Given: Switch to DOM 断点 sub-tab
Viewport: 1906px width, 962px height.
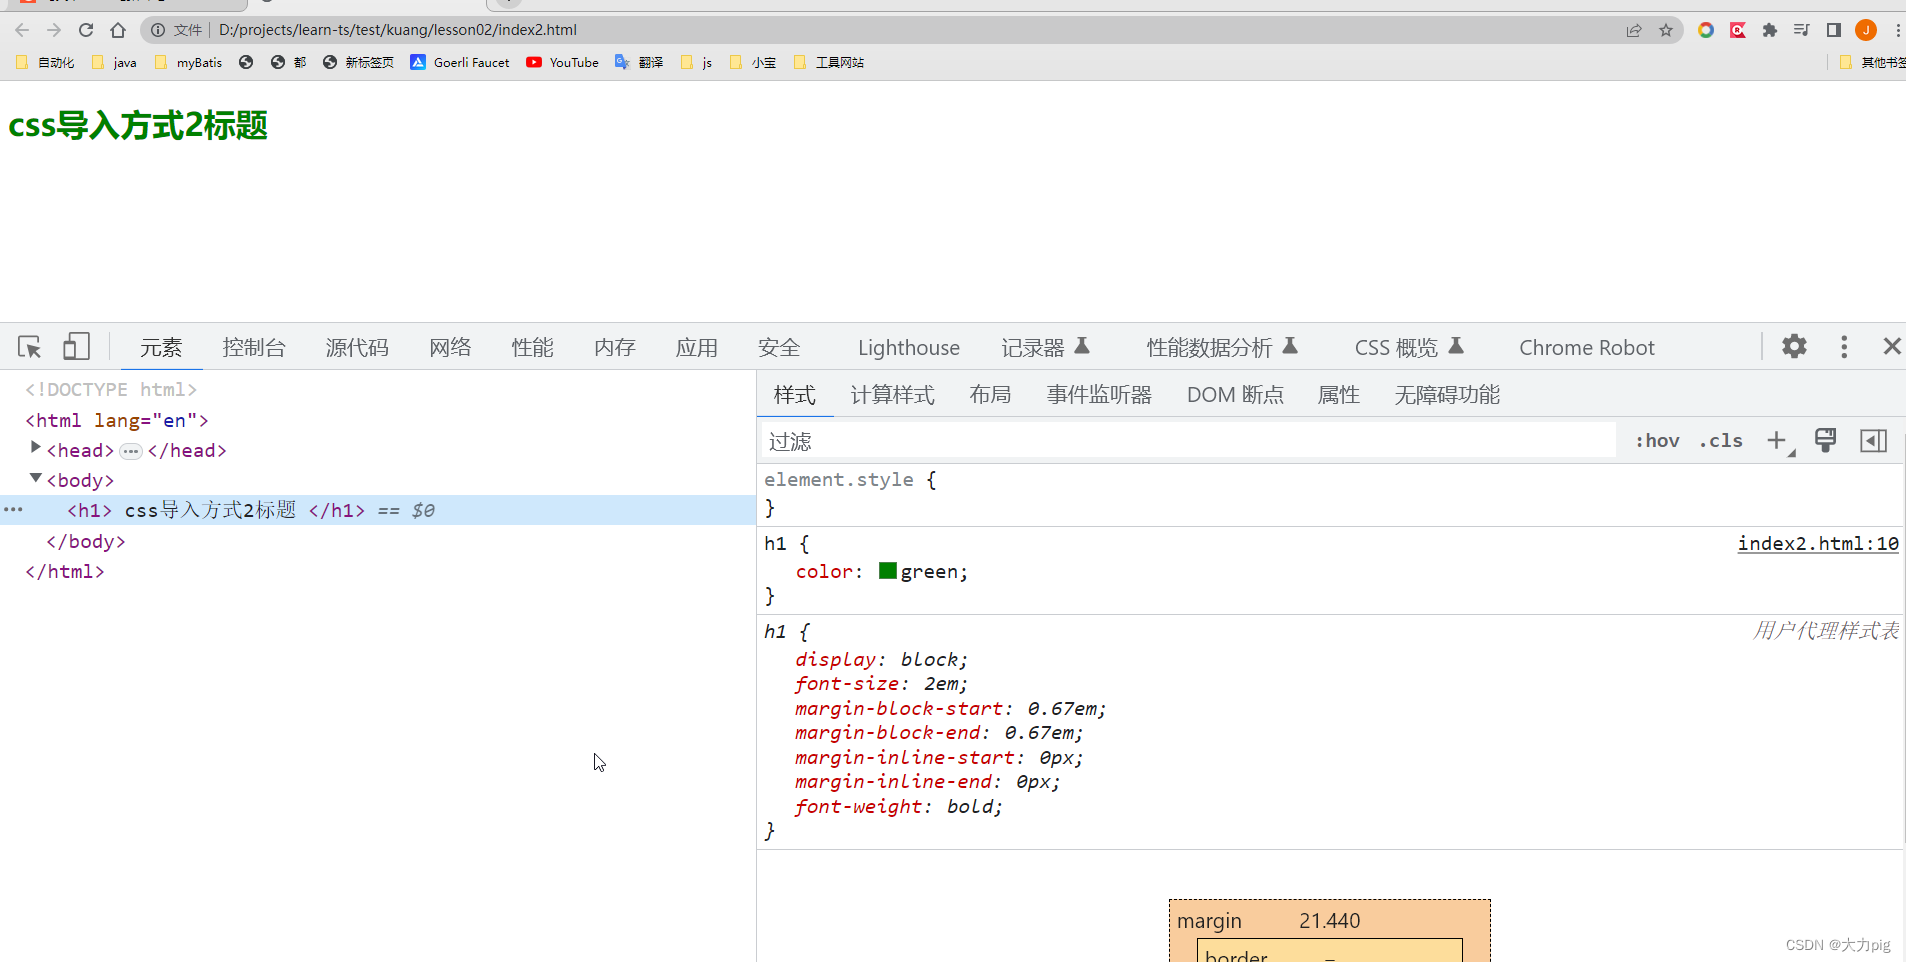Looking at the screenshot, I should (x=1235, y=394).
